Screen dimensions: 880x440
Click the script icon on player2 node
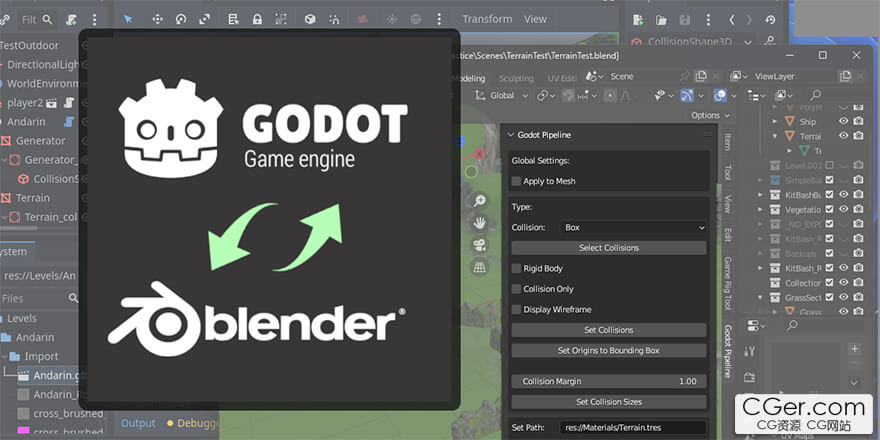(68, 103)
